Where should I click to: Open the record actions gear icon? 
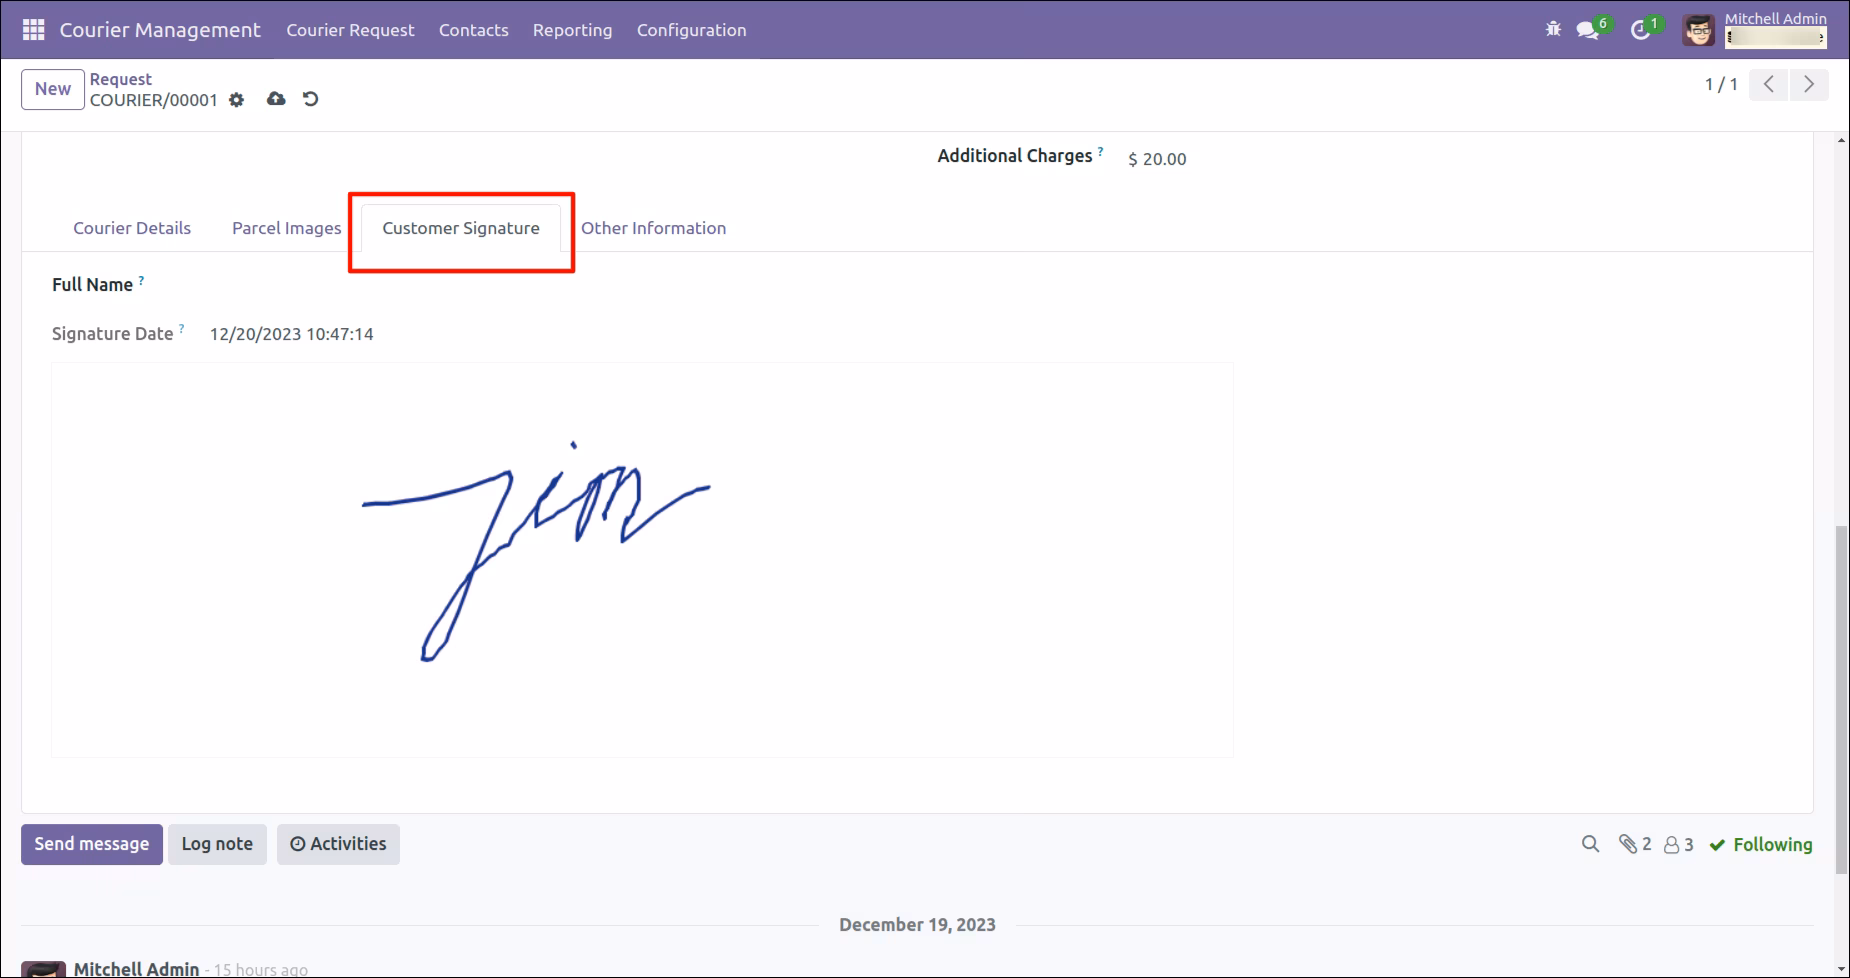(x=236, y=100)
